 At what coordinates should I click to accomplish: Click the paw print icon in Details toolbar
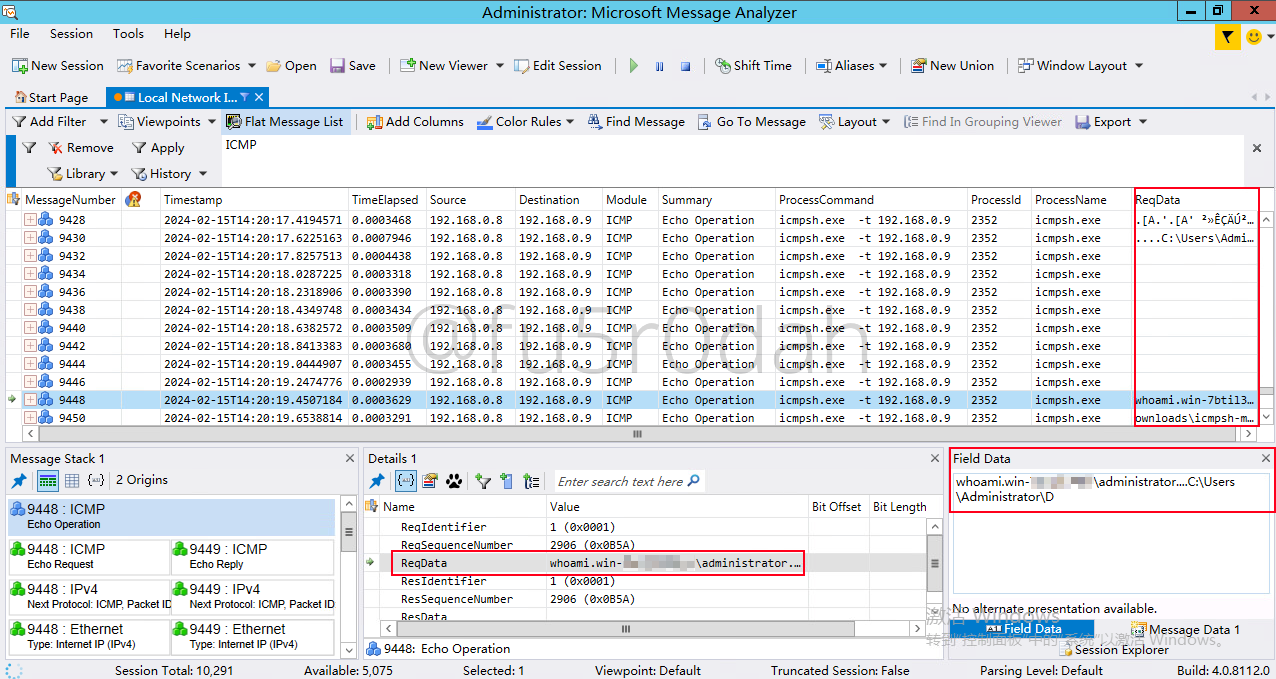[x=454, y=481]
